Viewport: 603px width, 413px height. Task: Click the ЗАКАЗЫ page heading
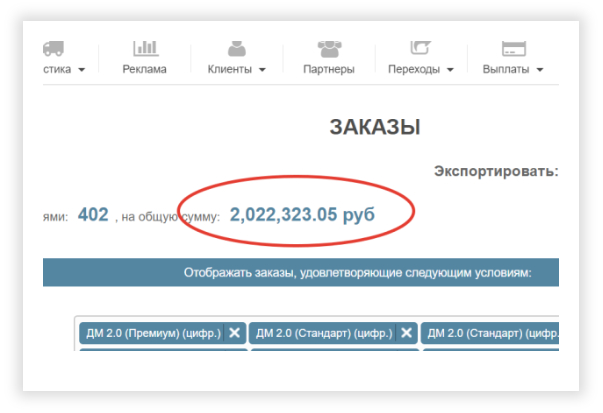(375, 126)
